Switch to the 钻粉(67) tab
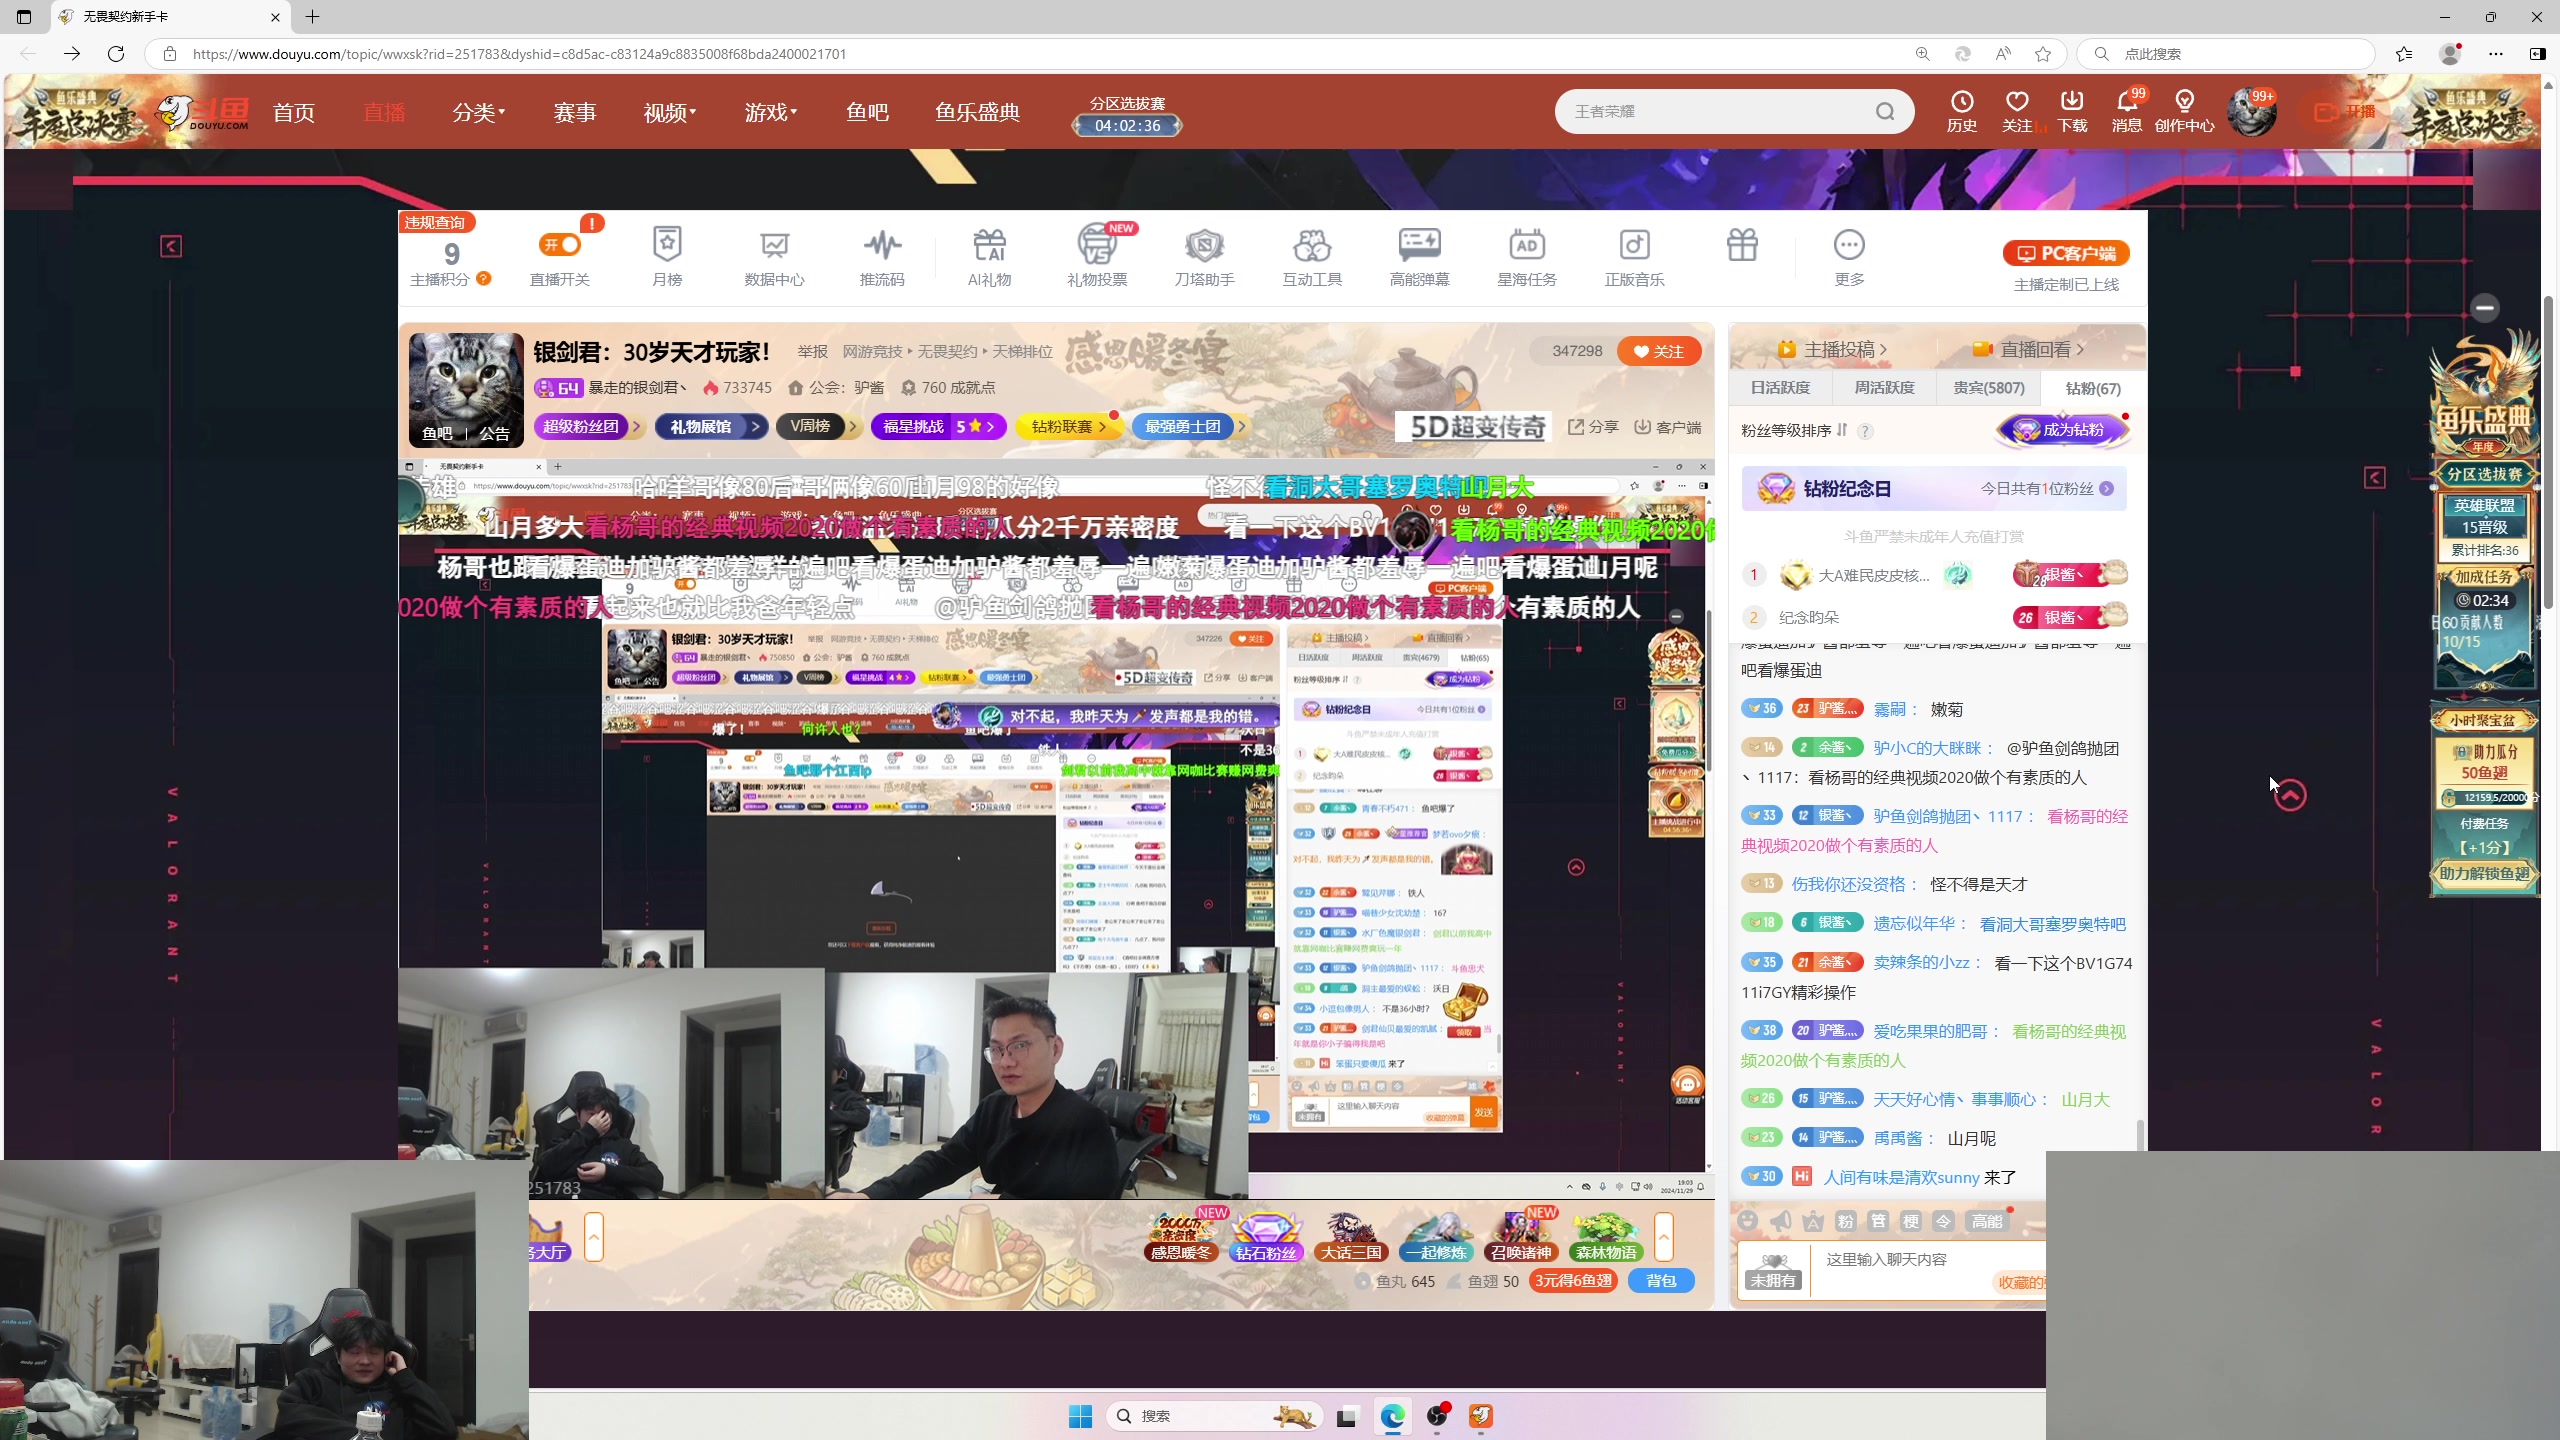 2093,388
